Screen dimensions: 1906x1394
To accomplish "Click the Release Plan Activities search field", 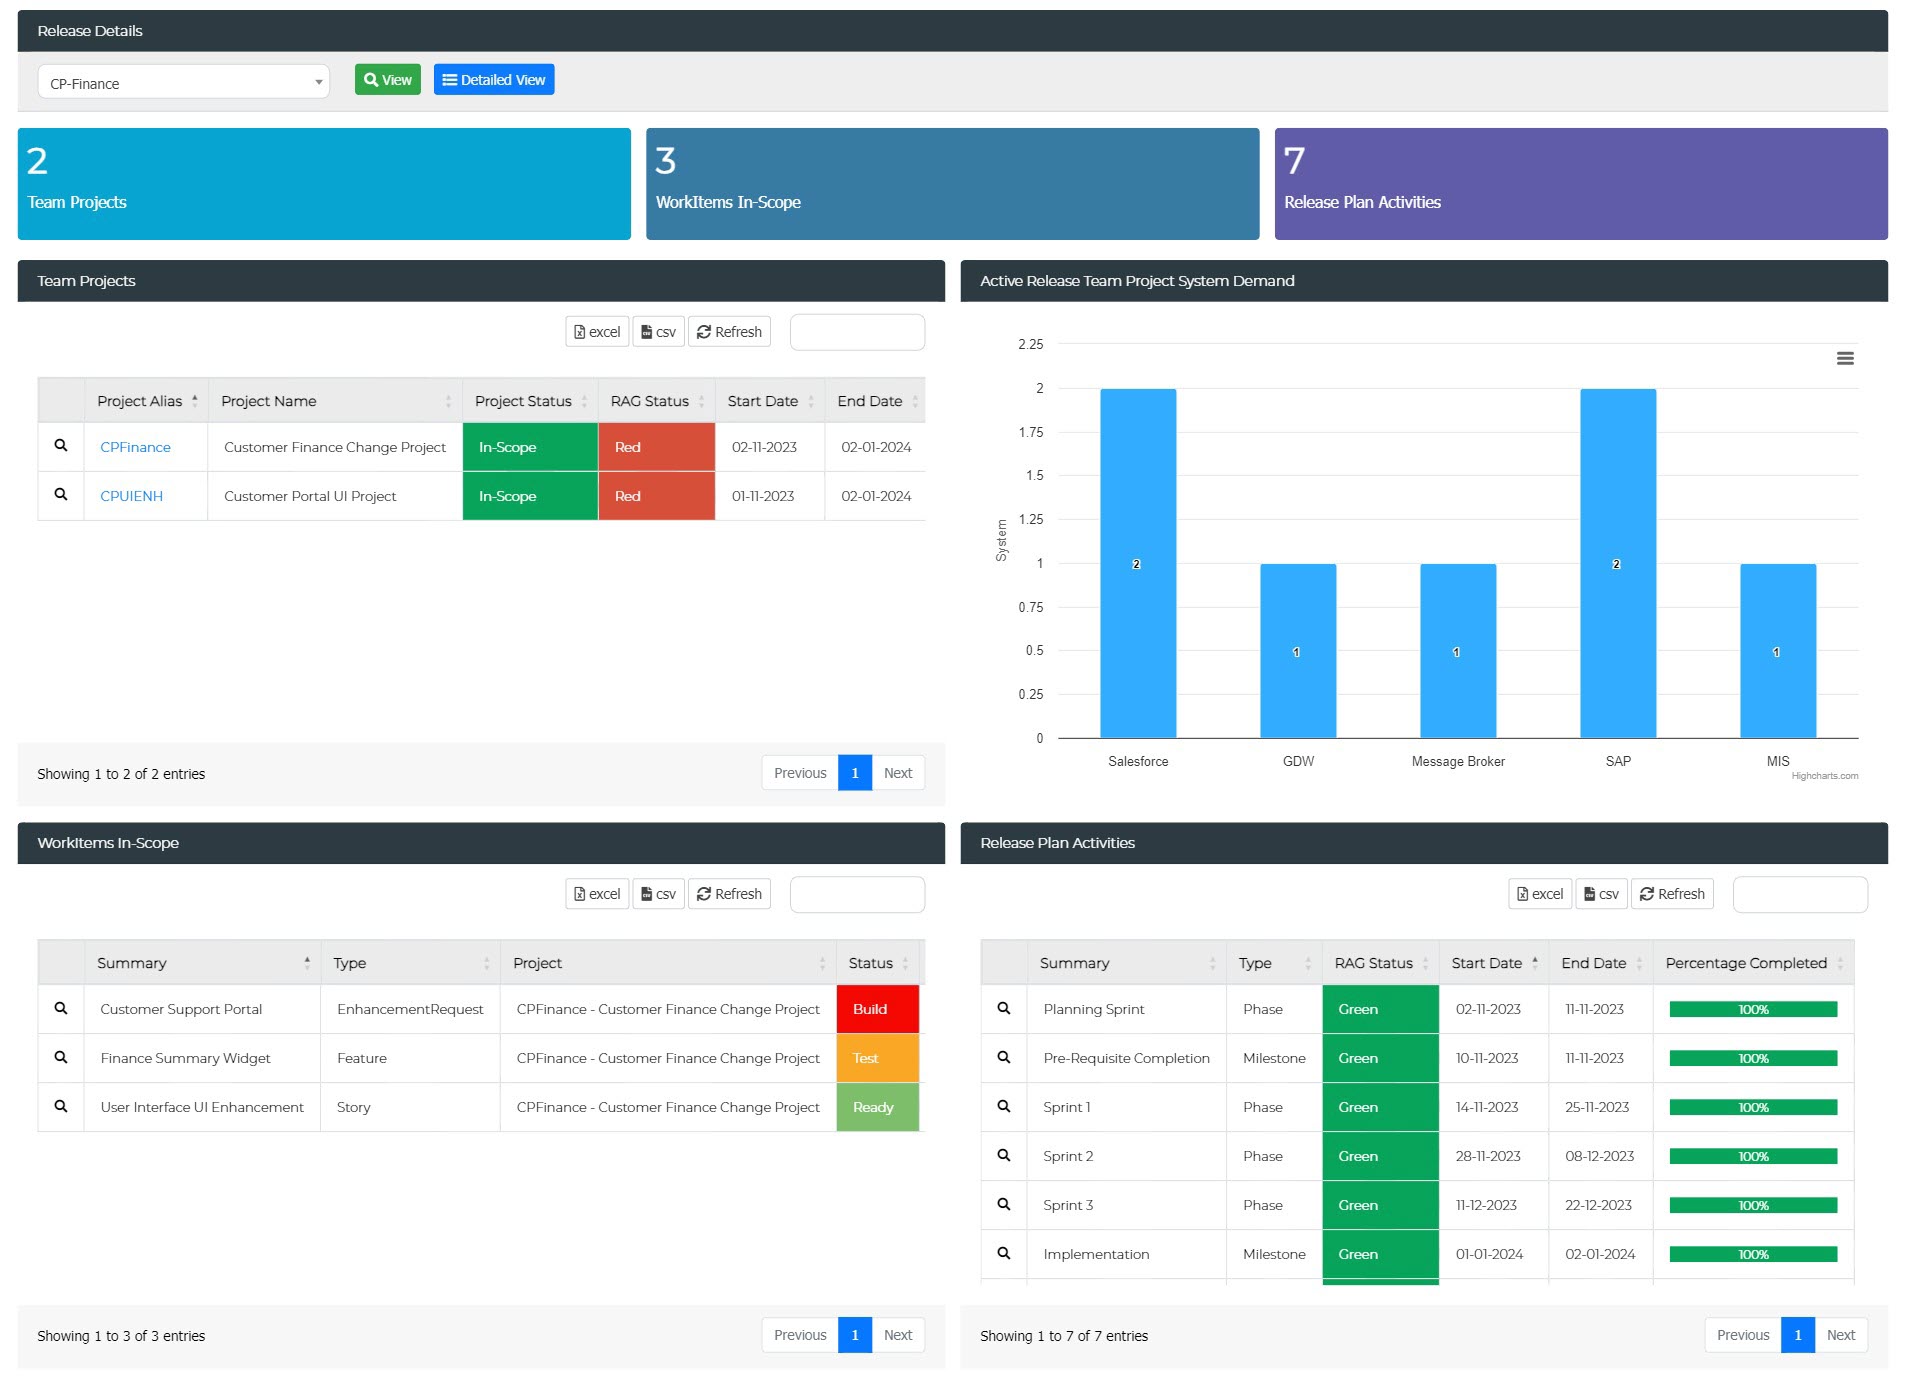I will coord(1800,894).
